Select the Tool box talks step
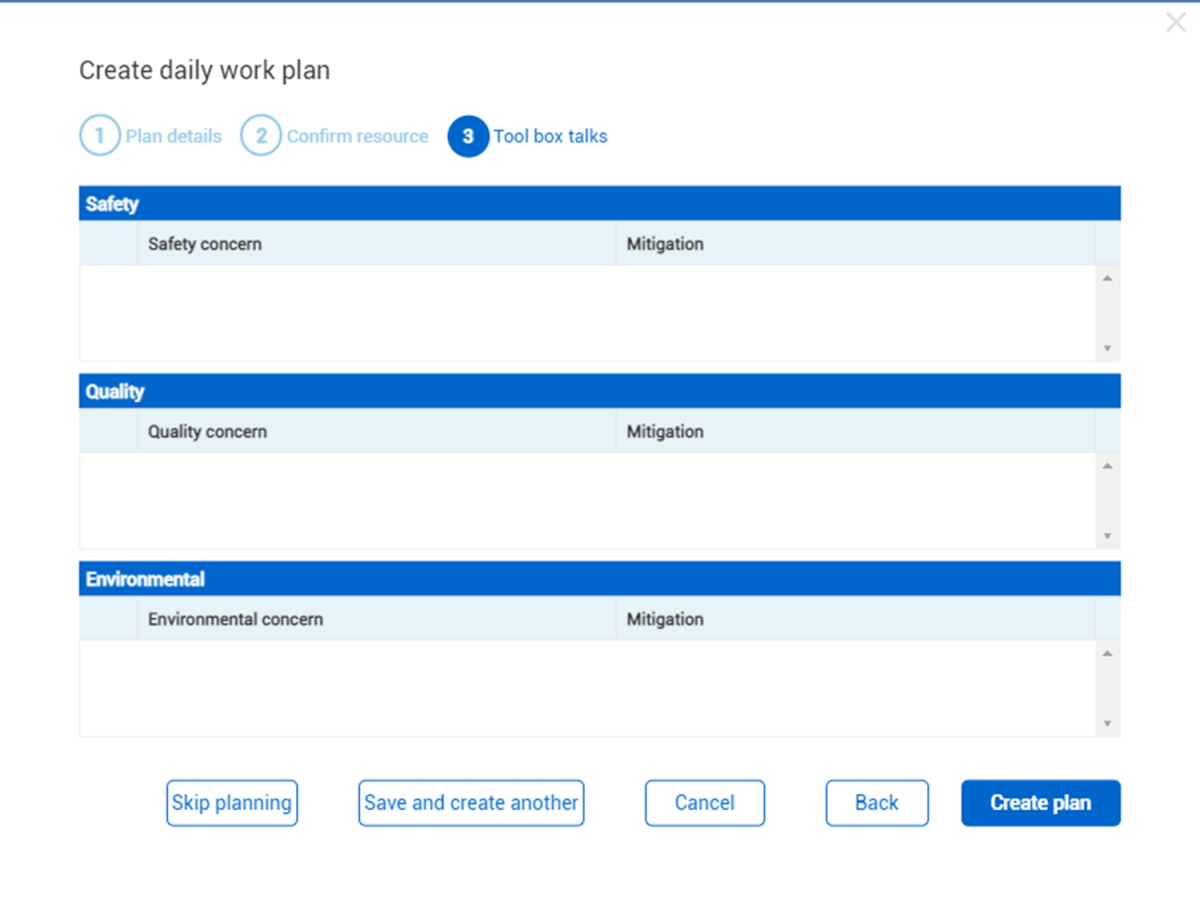The image size is (1200, 910). coord(550,136)
